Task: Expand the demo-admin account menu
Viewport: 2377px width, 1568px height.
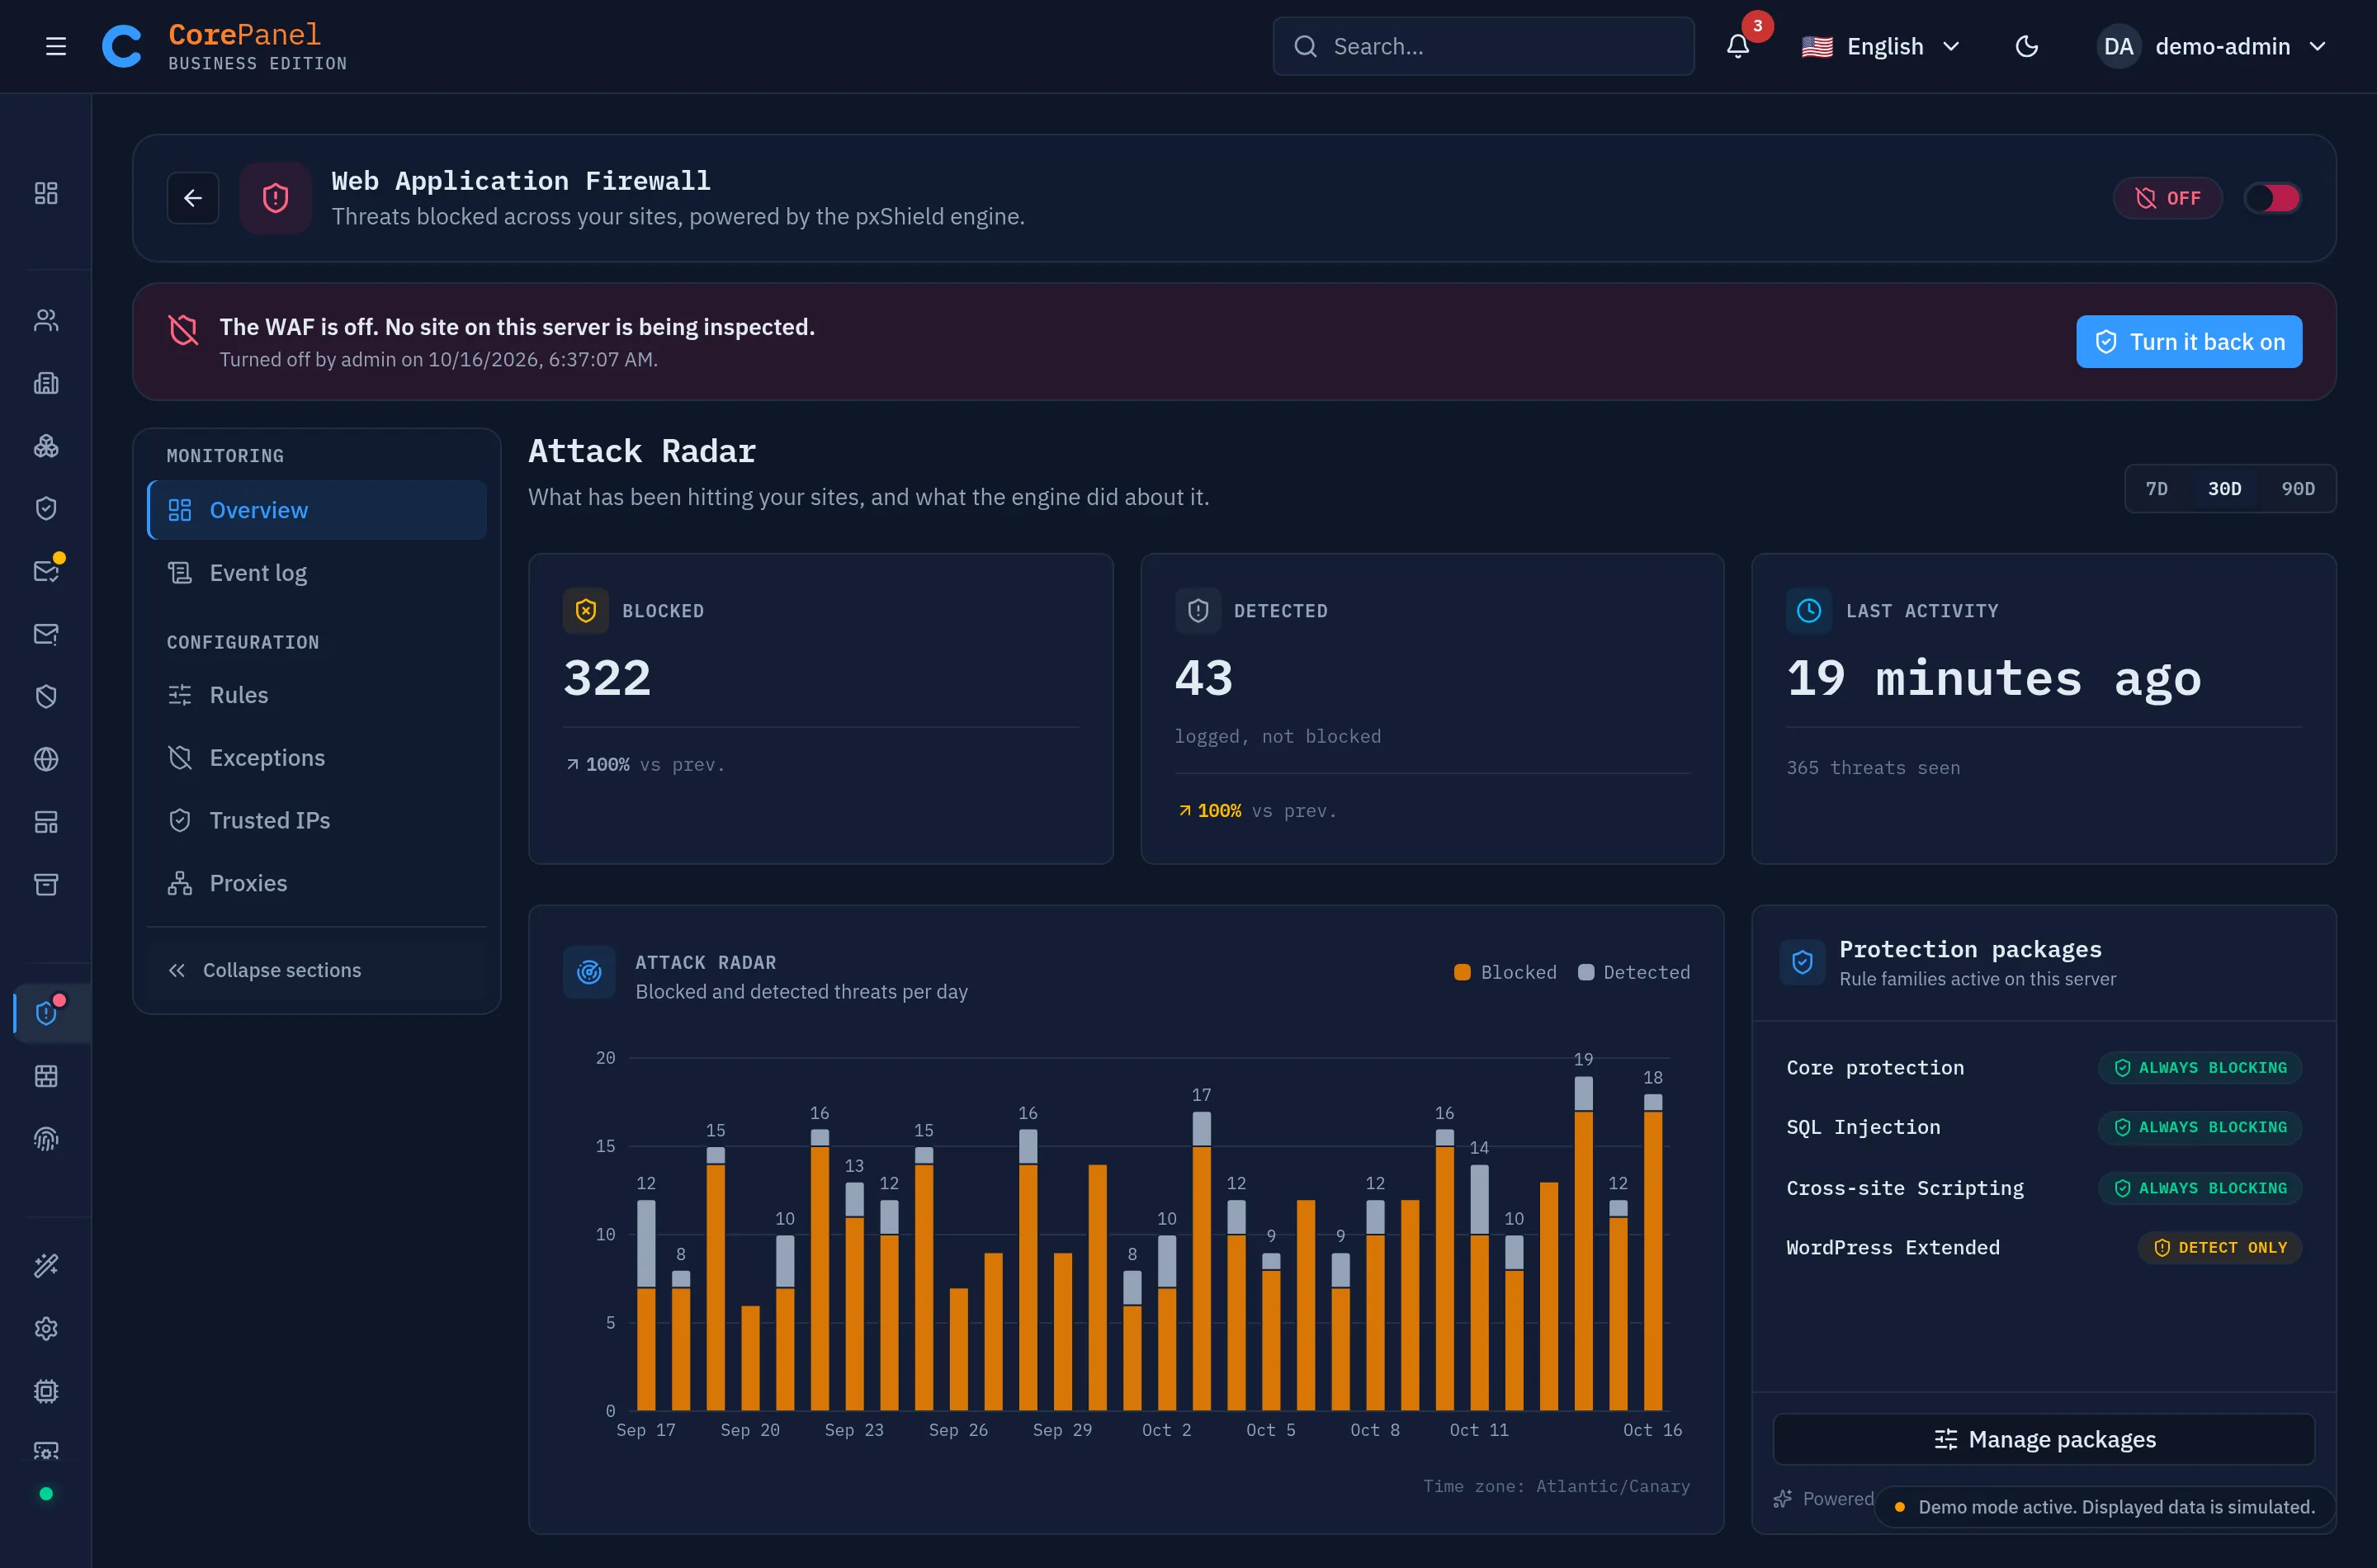Action: click(x=2213, y=46)
